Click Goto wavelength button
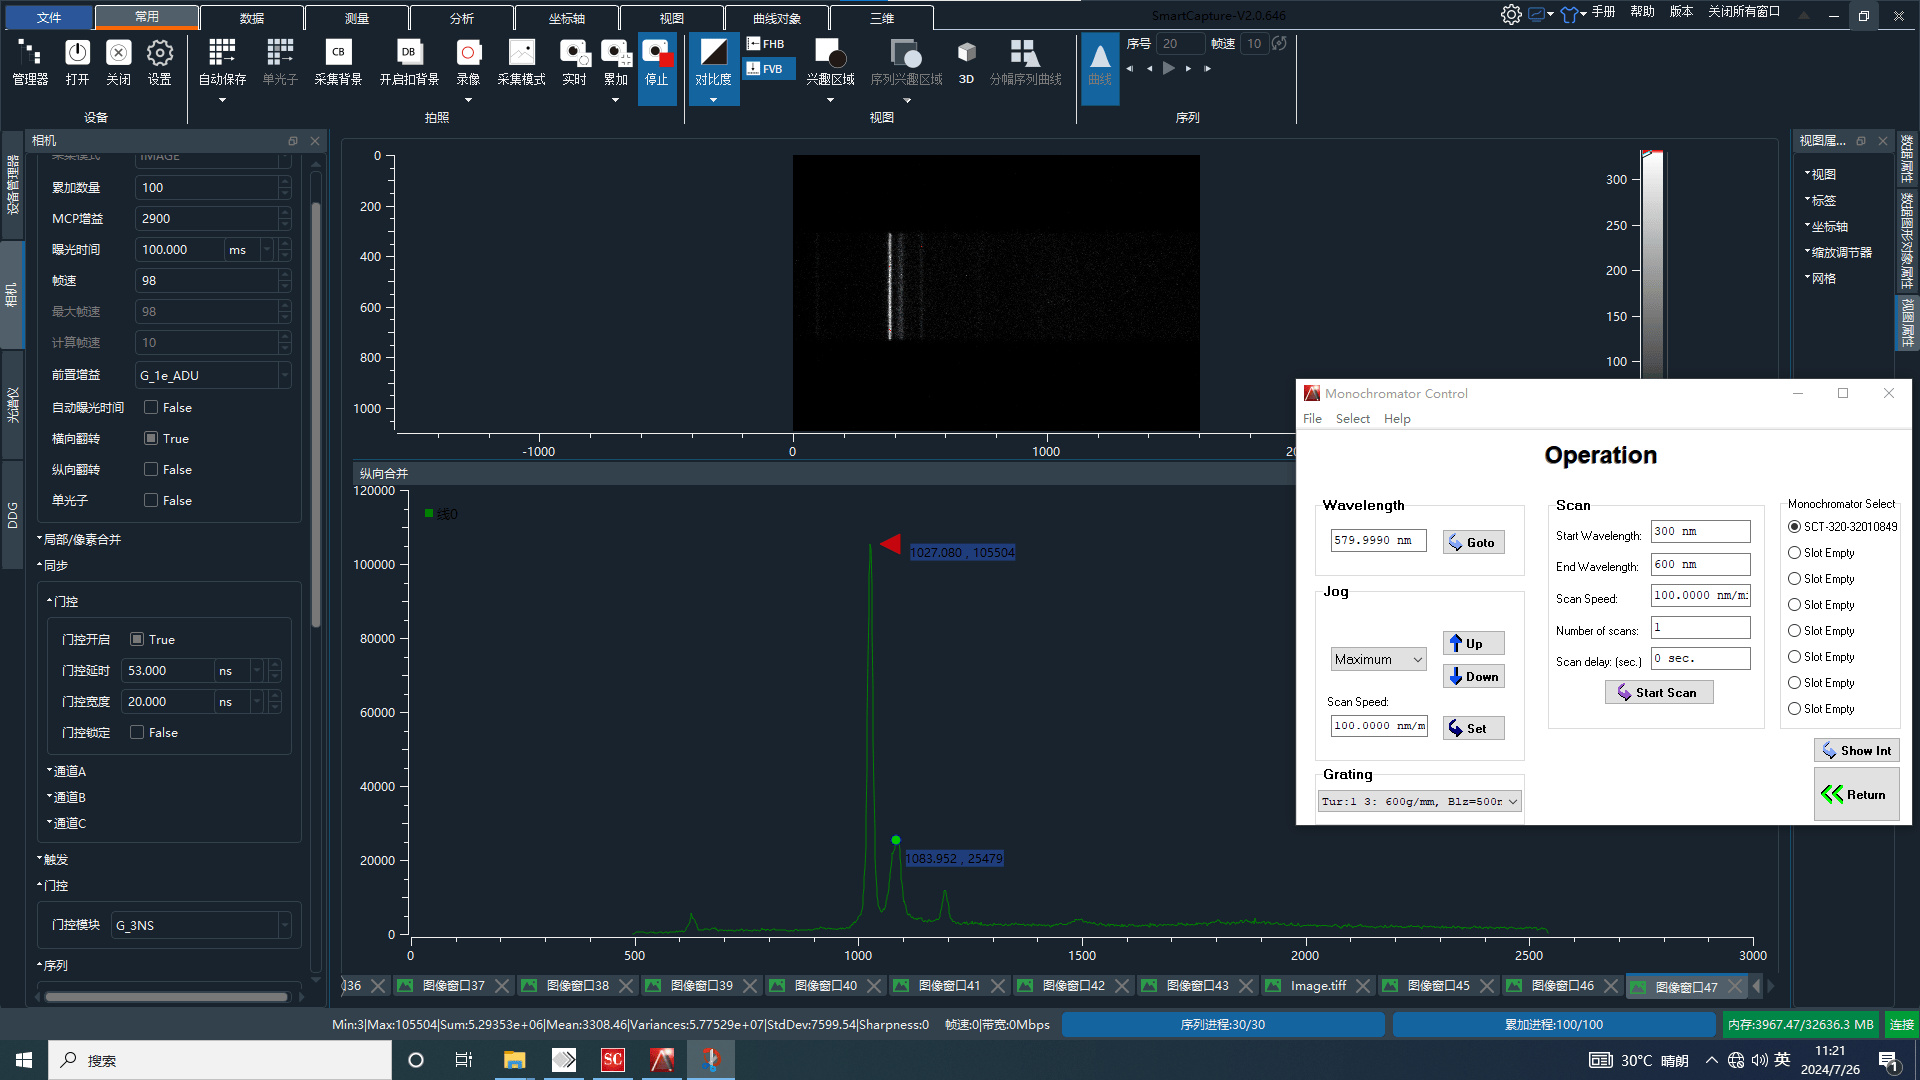1920x1080 pixels. coord(1473,542)
